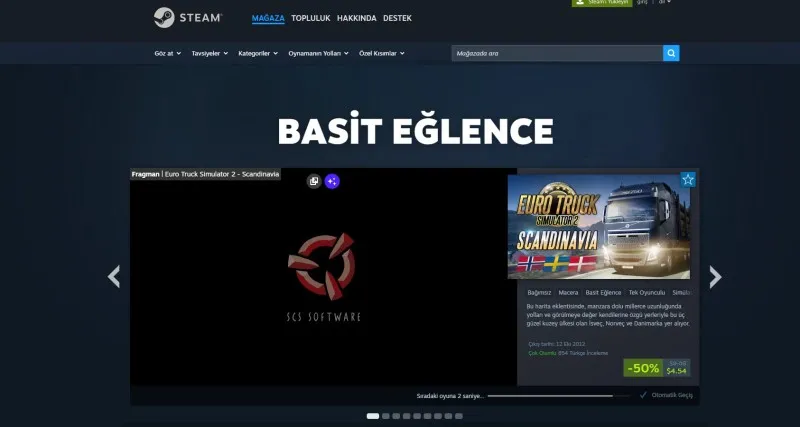
Task: Click inside the Mağazada ara search field
Action: 557,53
